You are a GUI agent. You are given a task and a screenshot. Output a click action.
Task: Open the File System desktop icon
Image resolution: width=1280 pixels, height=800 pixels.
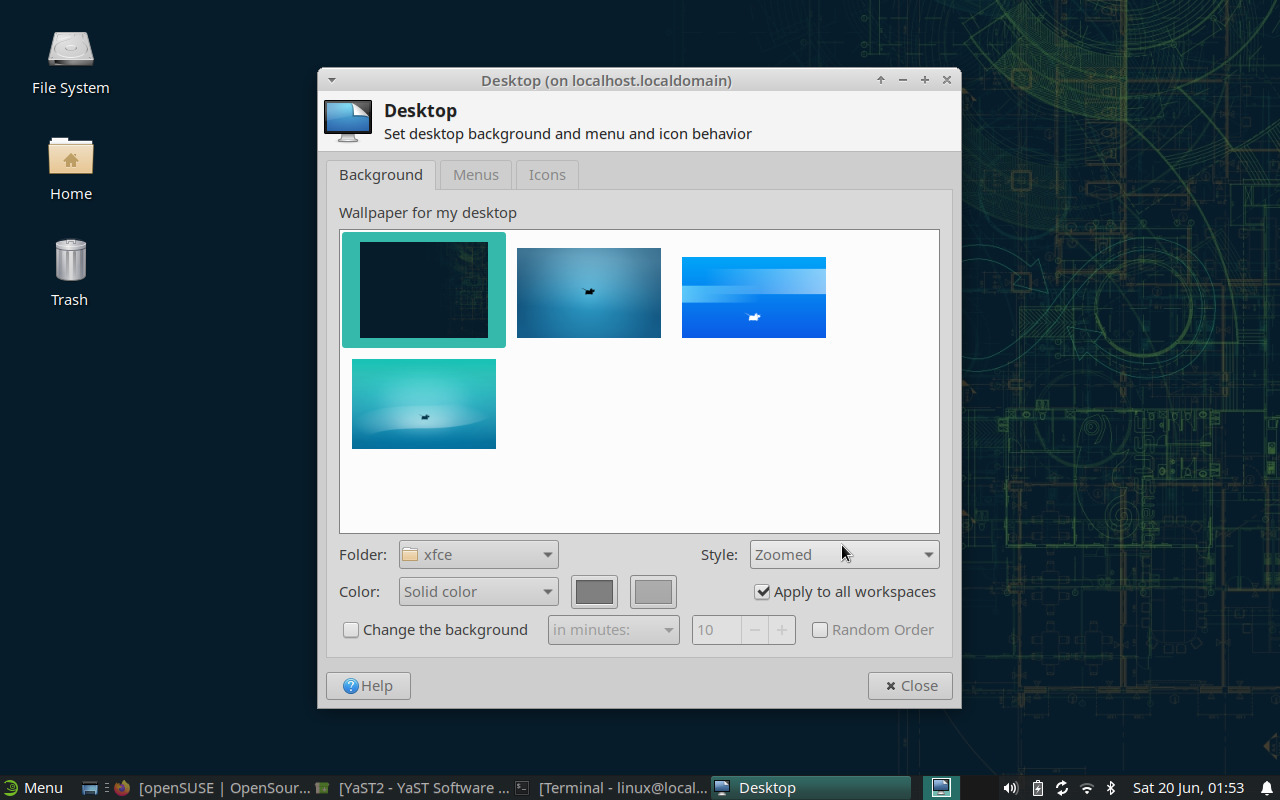(70, 48)
